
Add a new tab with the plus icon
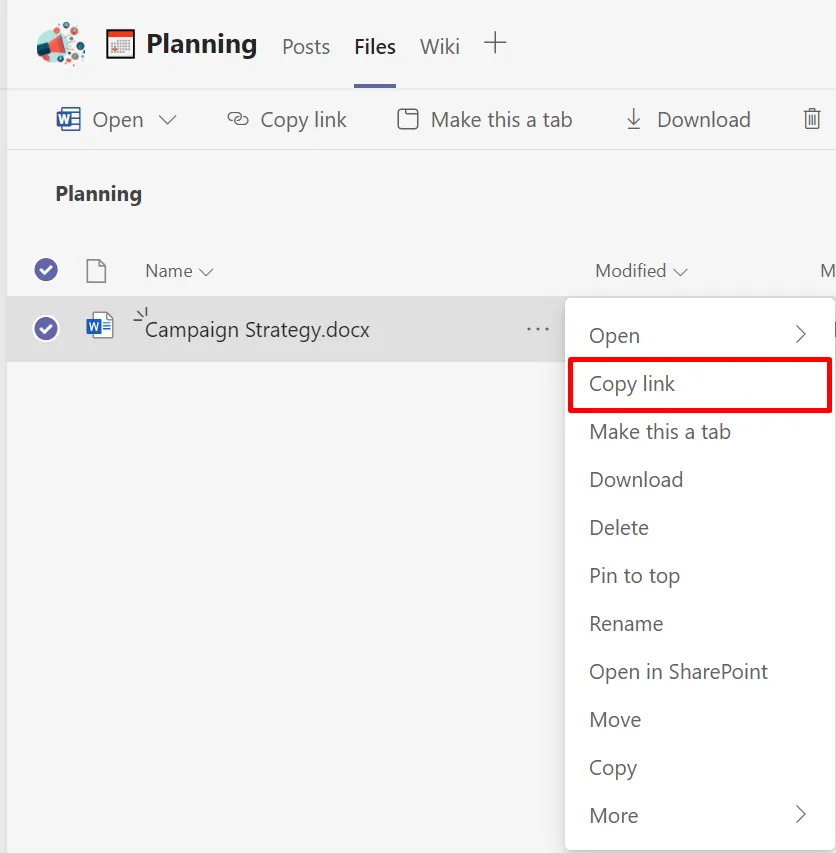point(495,42)
